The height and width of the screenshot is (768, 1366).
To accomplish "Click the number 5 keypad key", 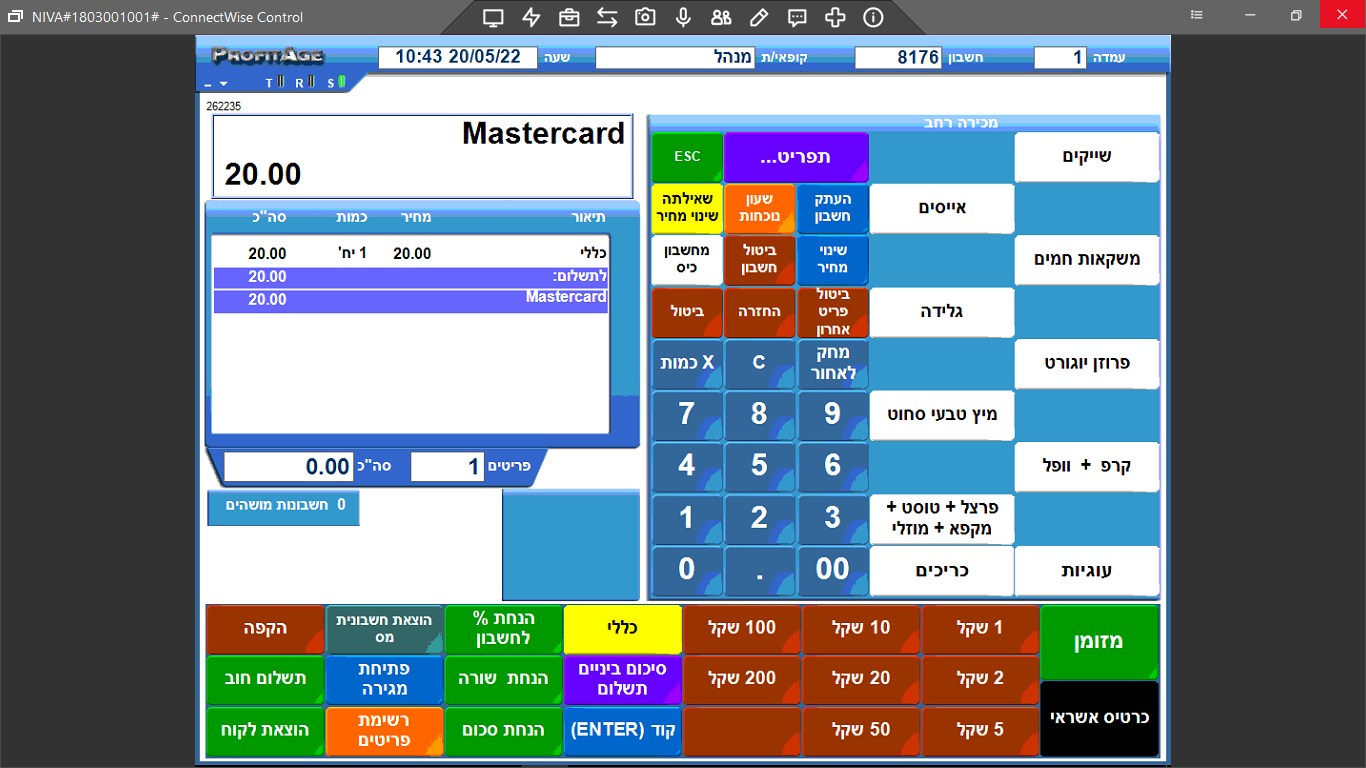I will [x=760, y=467].
